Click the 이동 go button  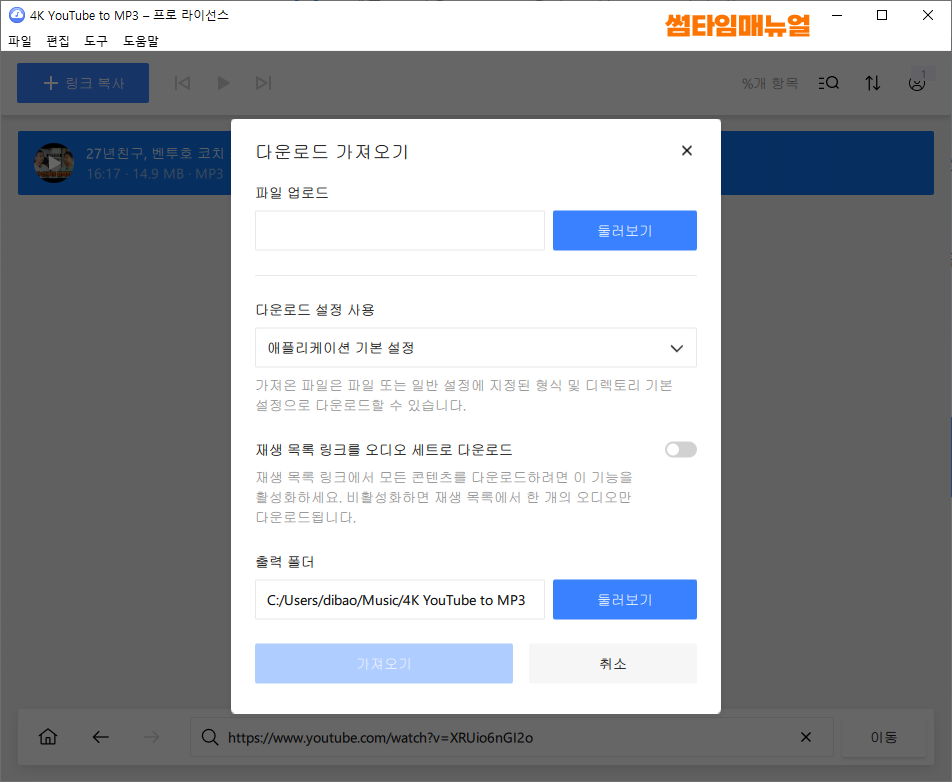(883, 737)
